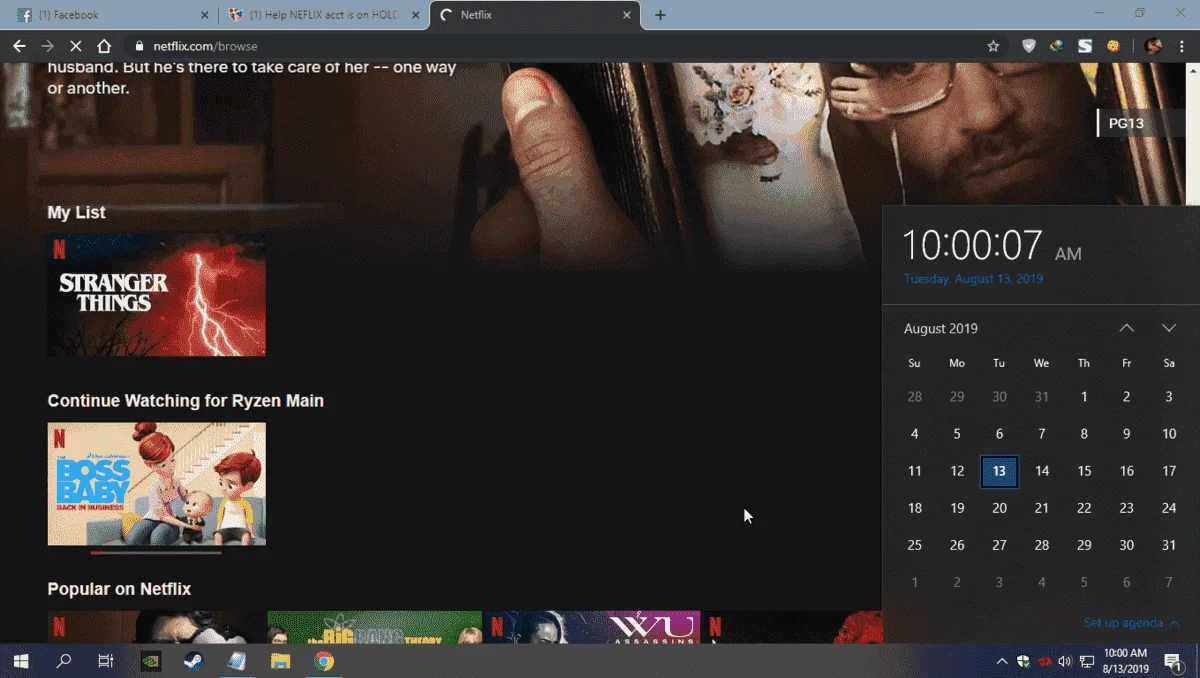Select August 13 in the calendar
This screenshot has width=1200, height=678.
(999, 471)
